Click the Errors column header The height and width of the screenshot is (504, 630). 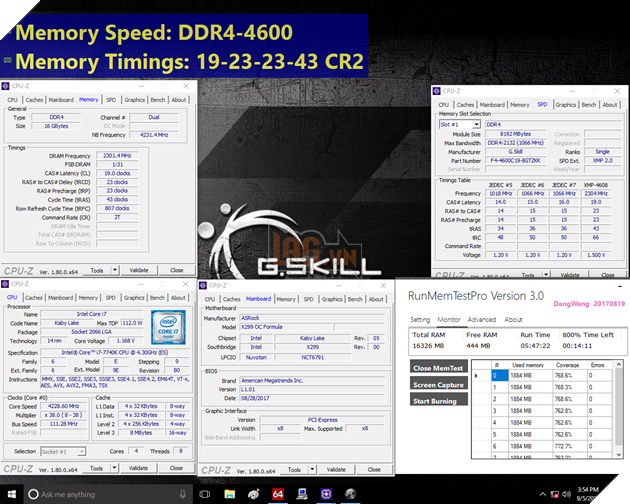pos(597,365)
